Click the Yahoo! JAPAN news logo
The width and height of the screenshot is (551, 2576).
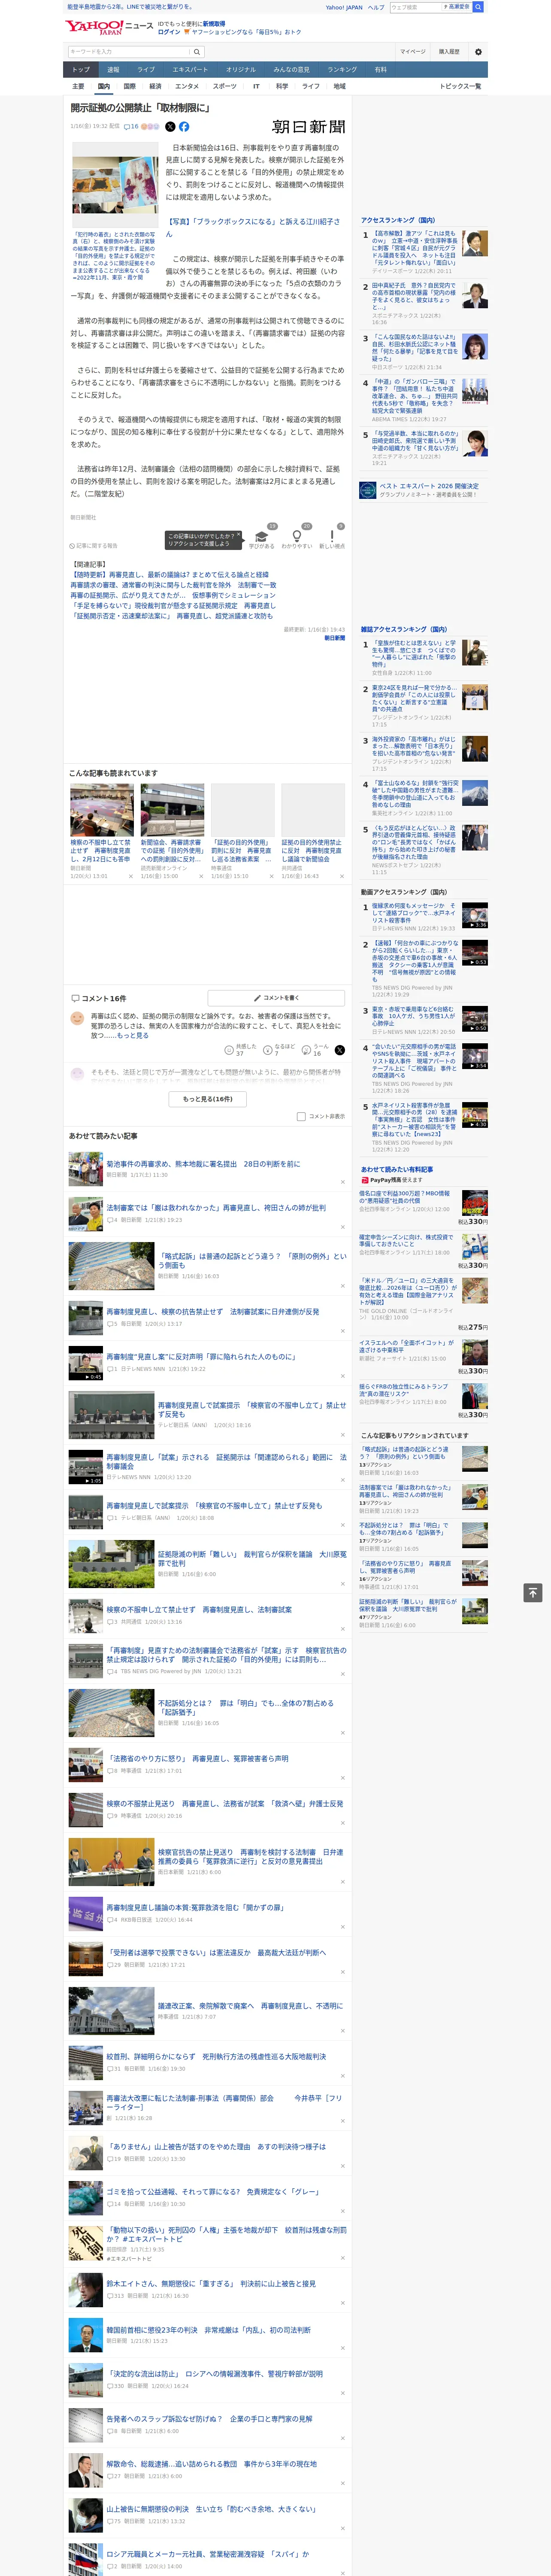[110, 27]
